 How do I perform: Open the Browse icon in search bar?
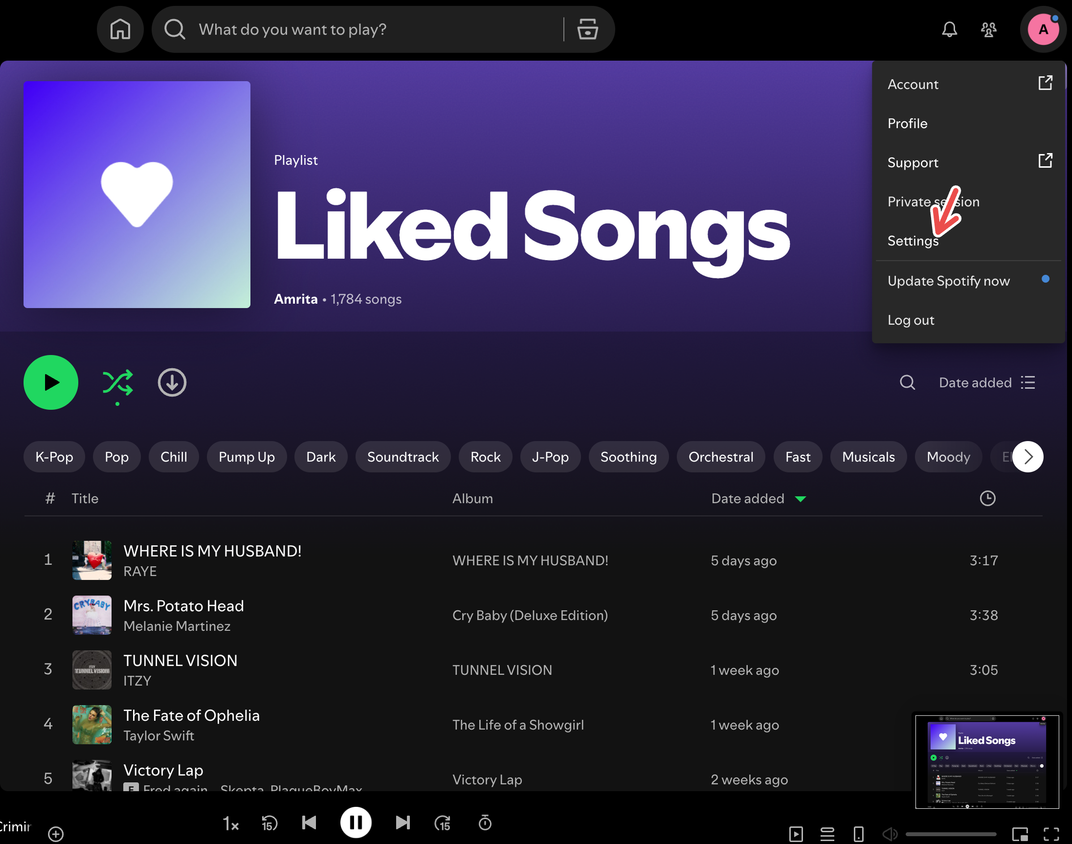click(x=587, y=29)
